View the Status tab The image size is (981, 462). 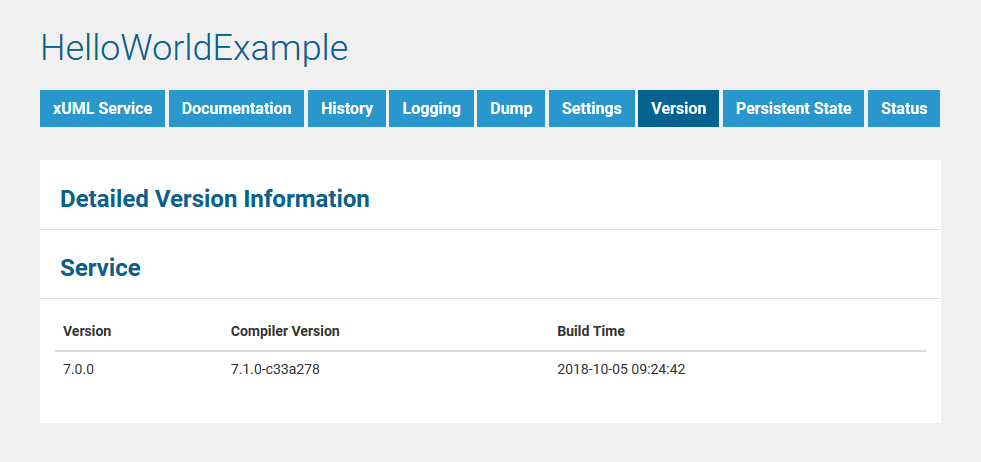click(903, 109)
